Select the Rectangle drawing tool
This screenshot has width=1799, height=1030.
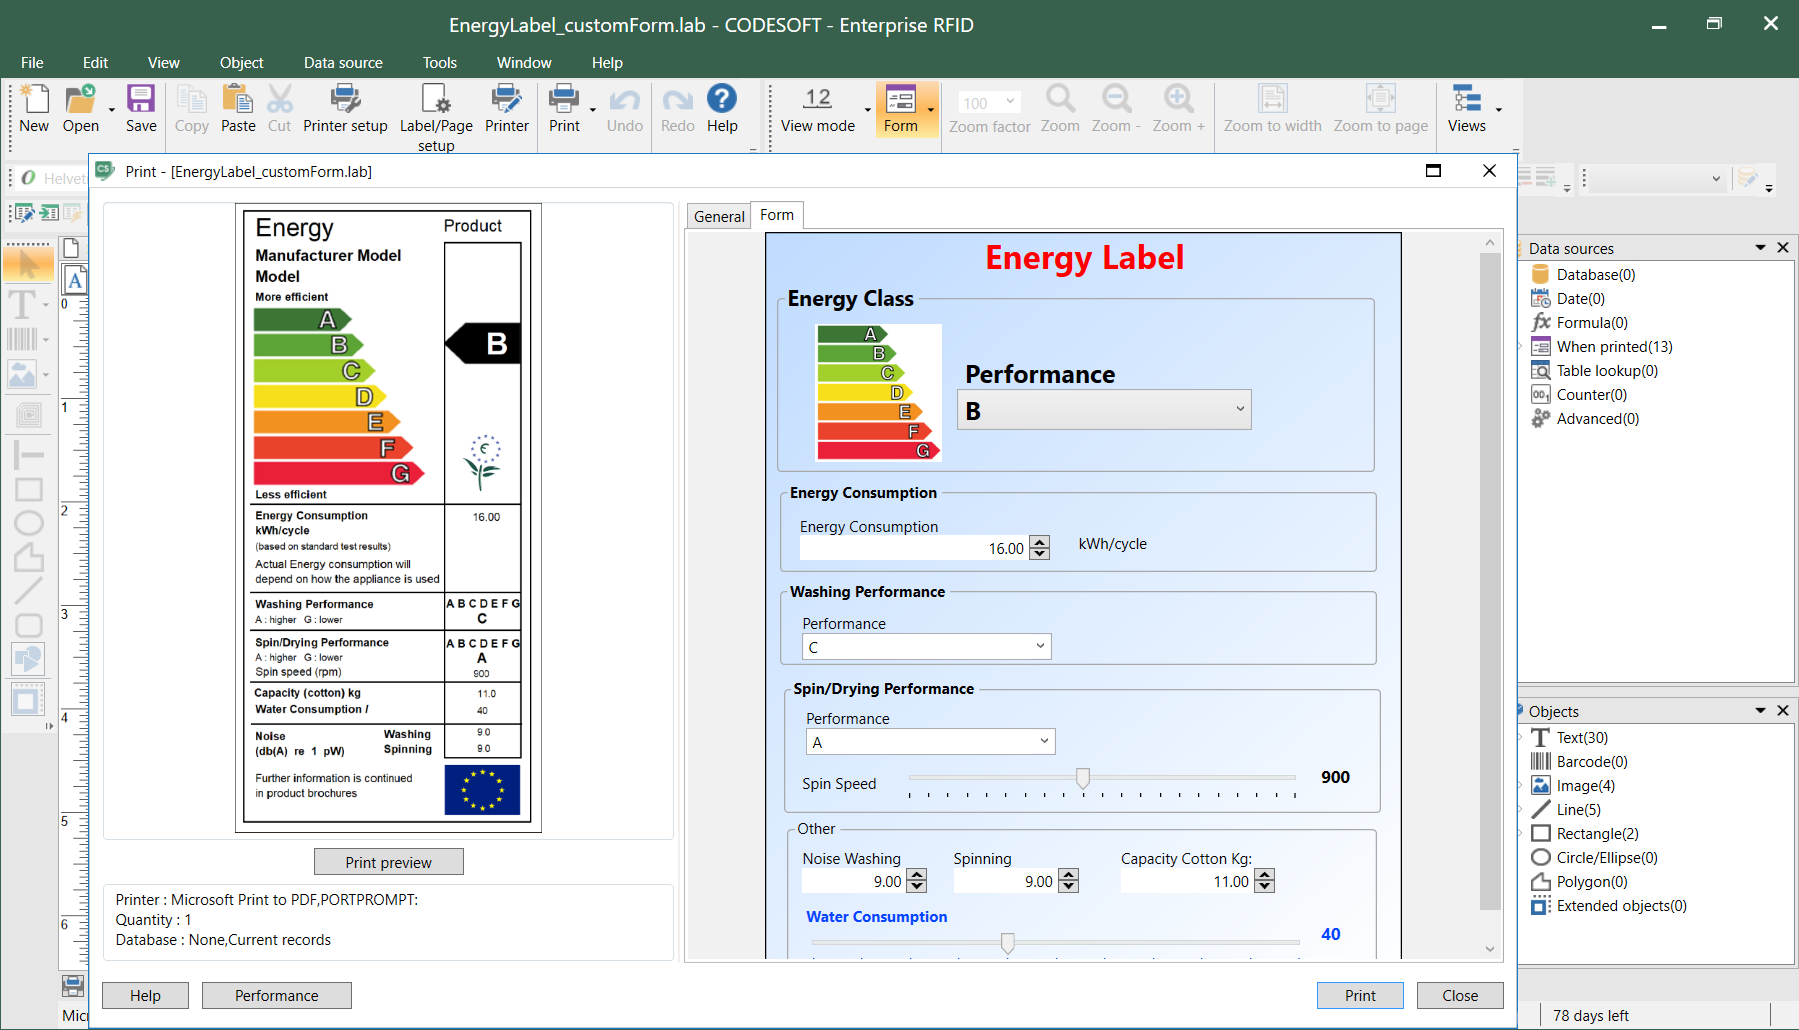pos(27,489)
